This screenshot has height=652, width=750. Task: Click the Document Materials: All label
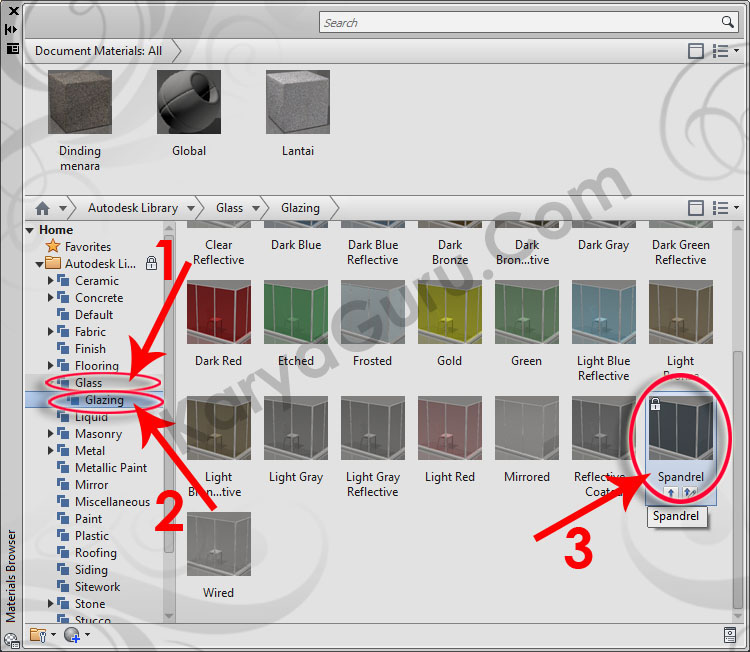tap(98, 50)
